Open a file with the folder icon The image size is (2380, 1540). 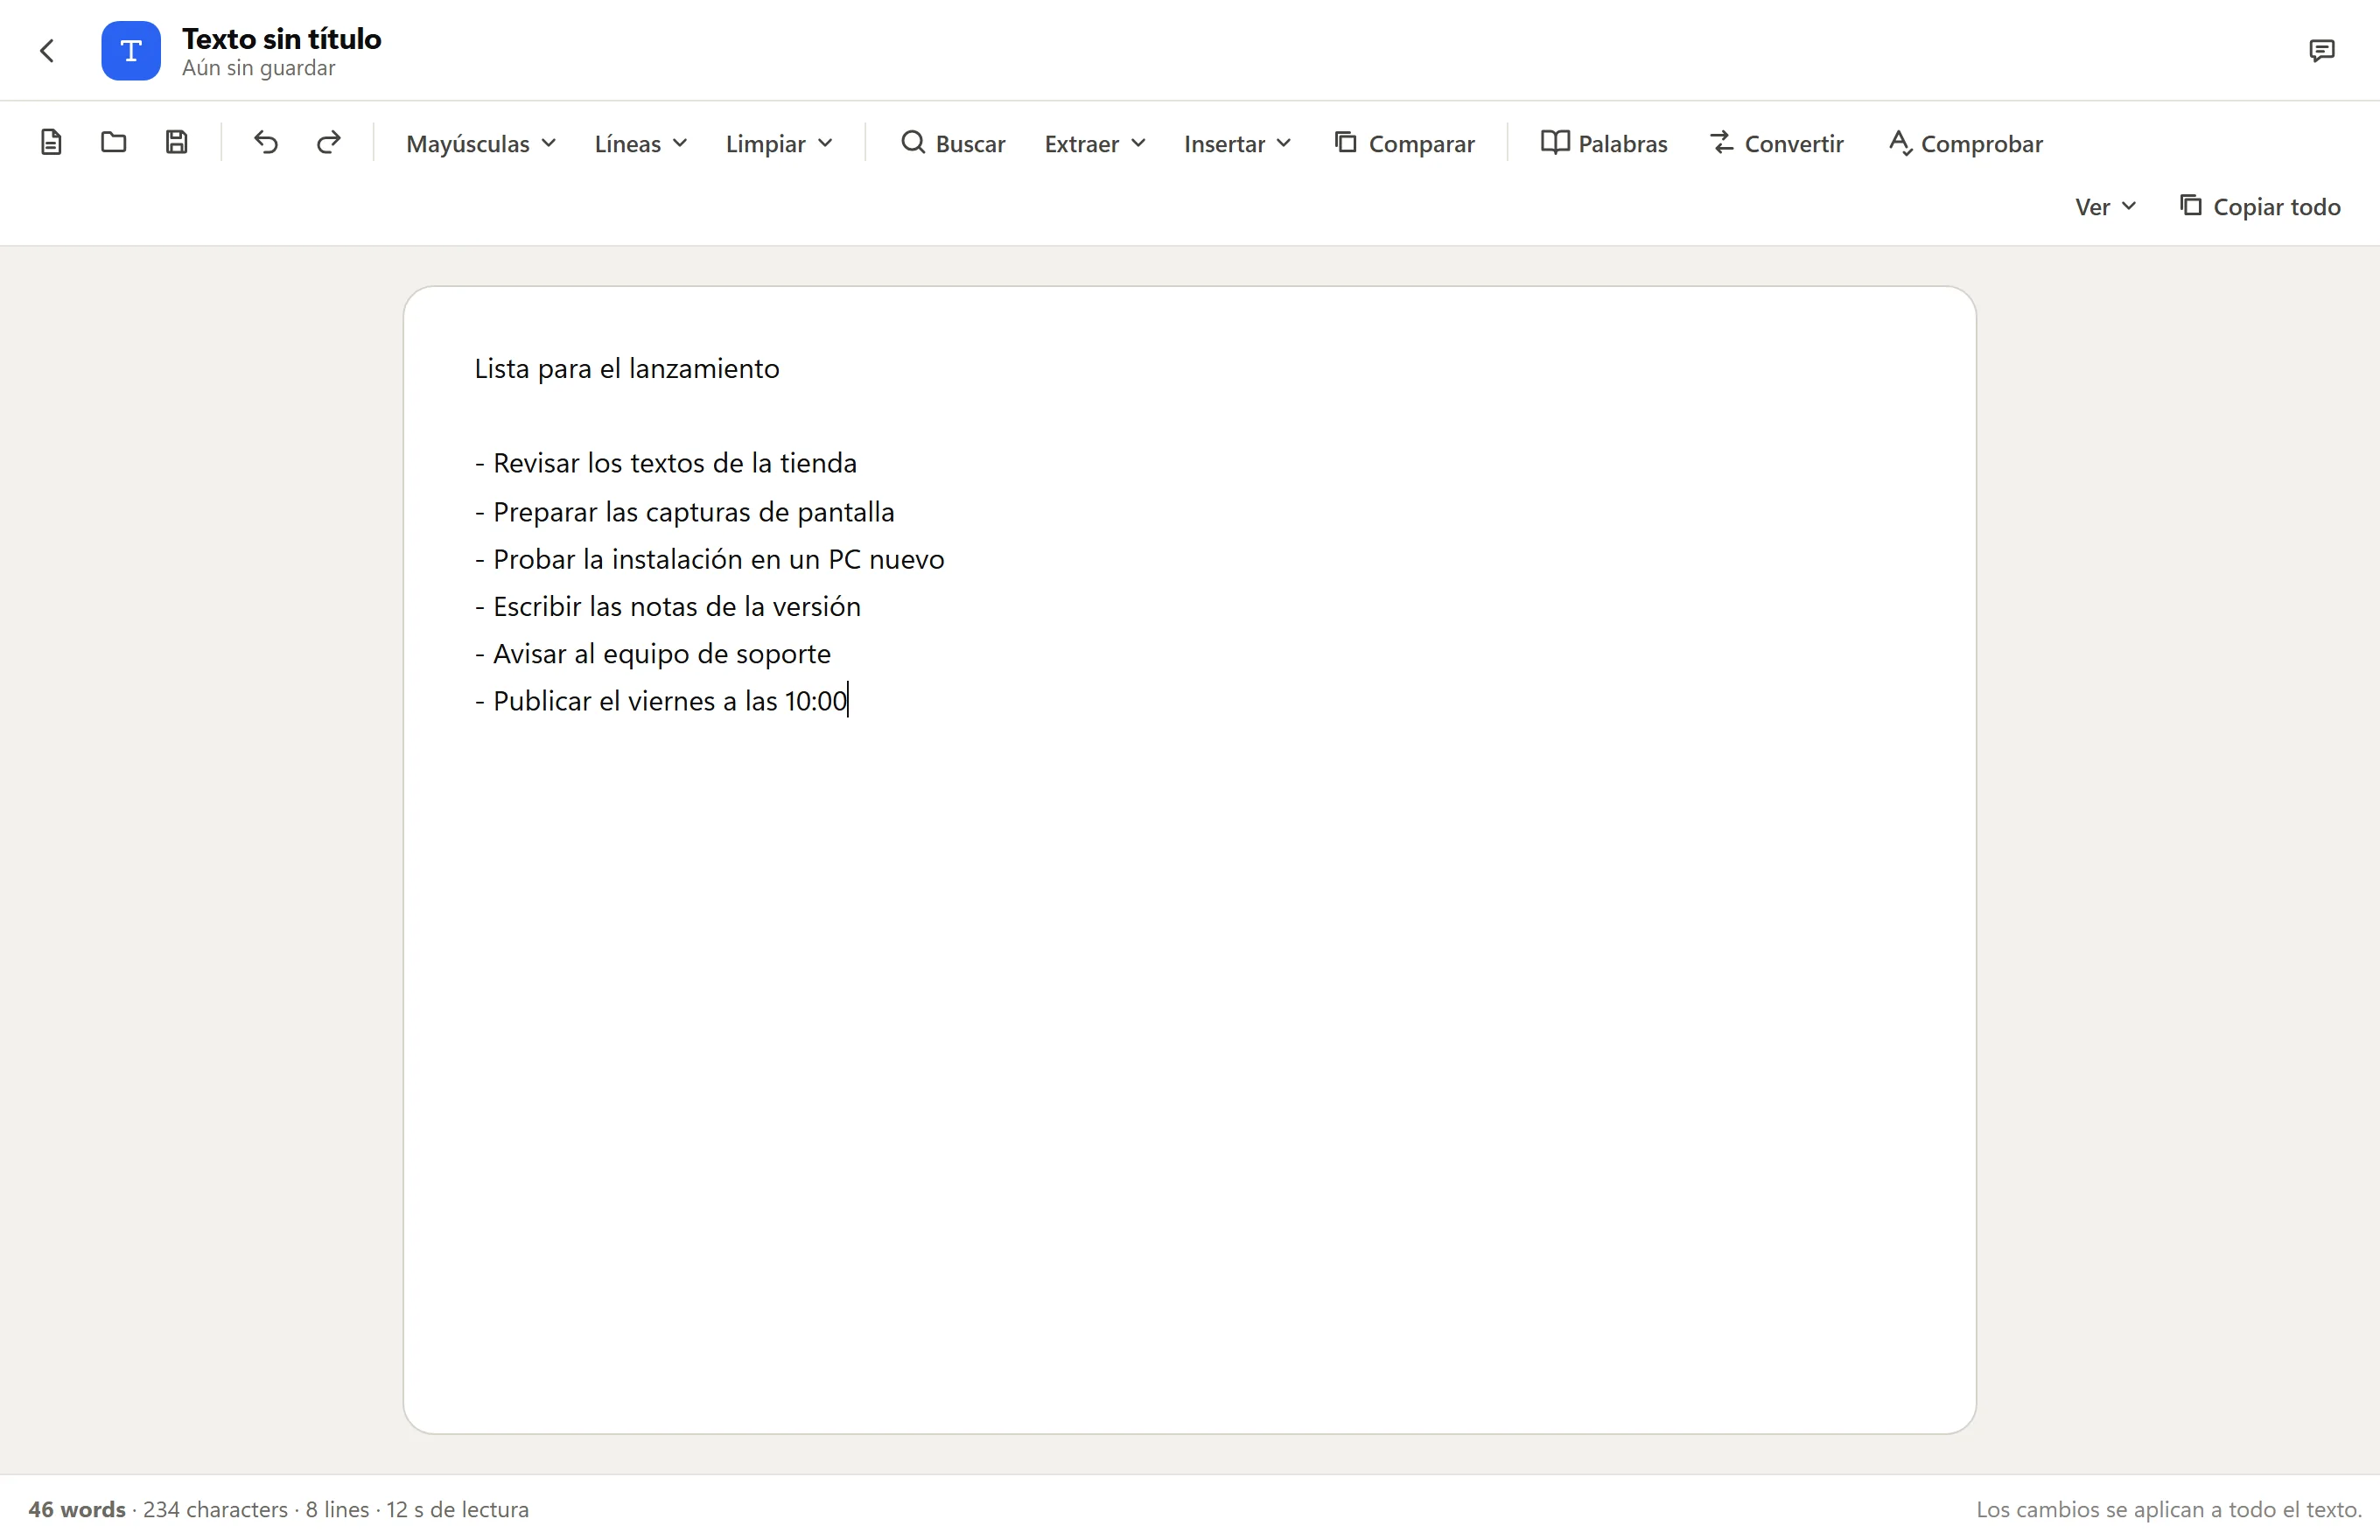(114, 143)
